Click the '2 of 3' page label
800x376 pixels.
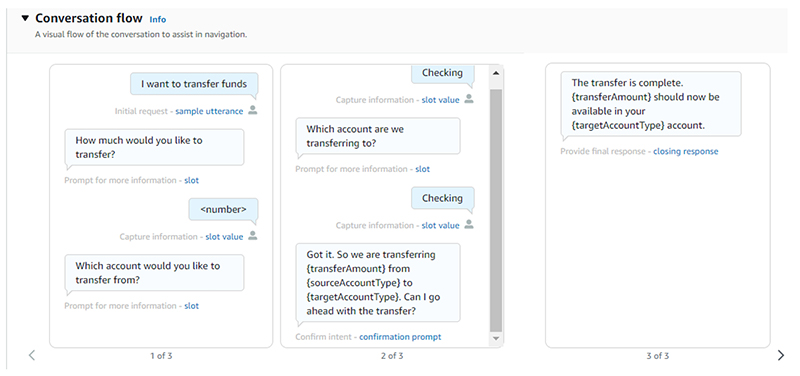(392, 356)
